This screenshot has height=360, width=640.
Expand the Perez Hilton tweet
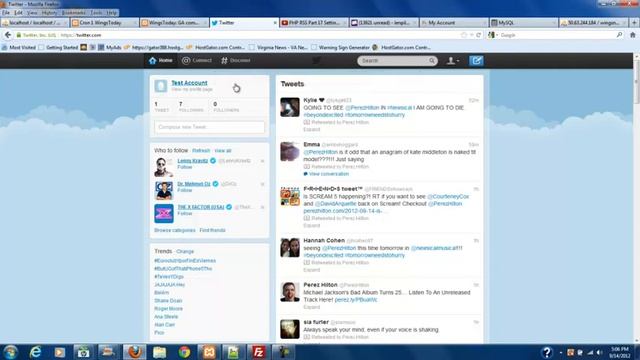pyautogui.click(x=311, y=307)
